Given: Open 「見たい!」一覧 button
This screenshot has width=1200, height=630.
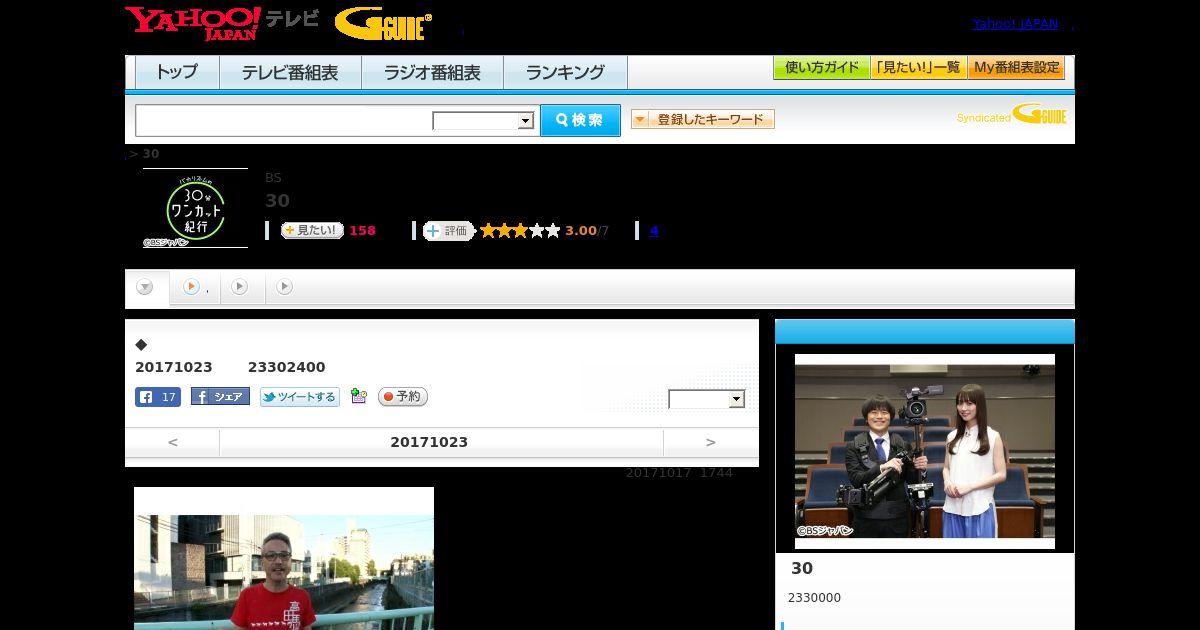Looking at the screenshot, I should point(918,68).
